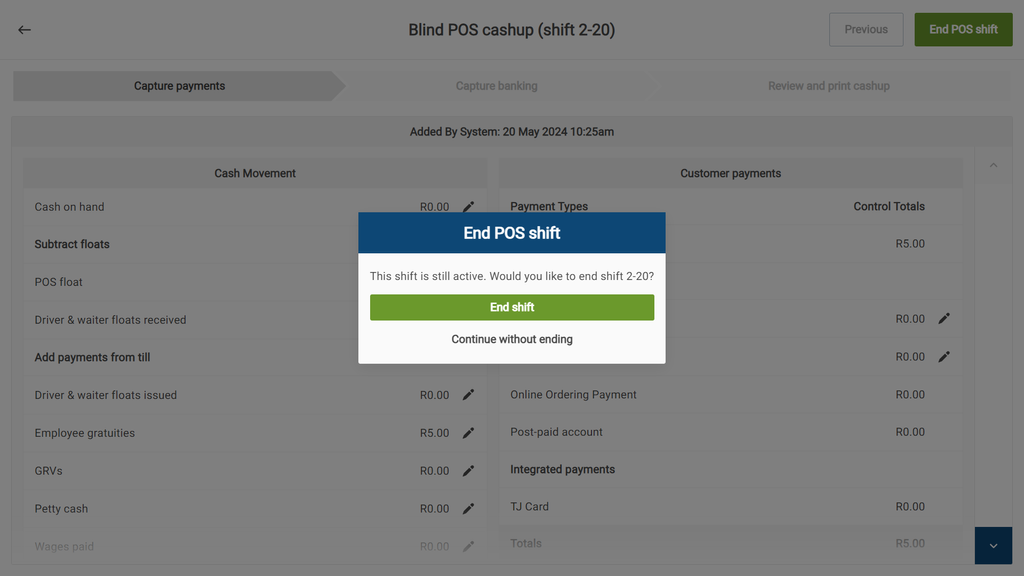This screenshot has width=1024, height=576.
Task: Click pencil directly above Online Ordering Payment amount
Action: [x=943, y=357]
